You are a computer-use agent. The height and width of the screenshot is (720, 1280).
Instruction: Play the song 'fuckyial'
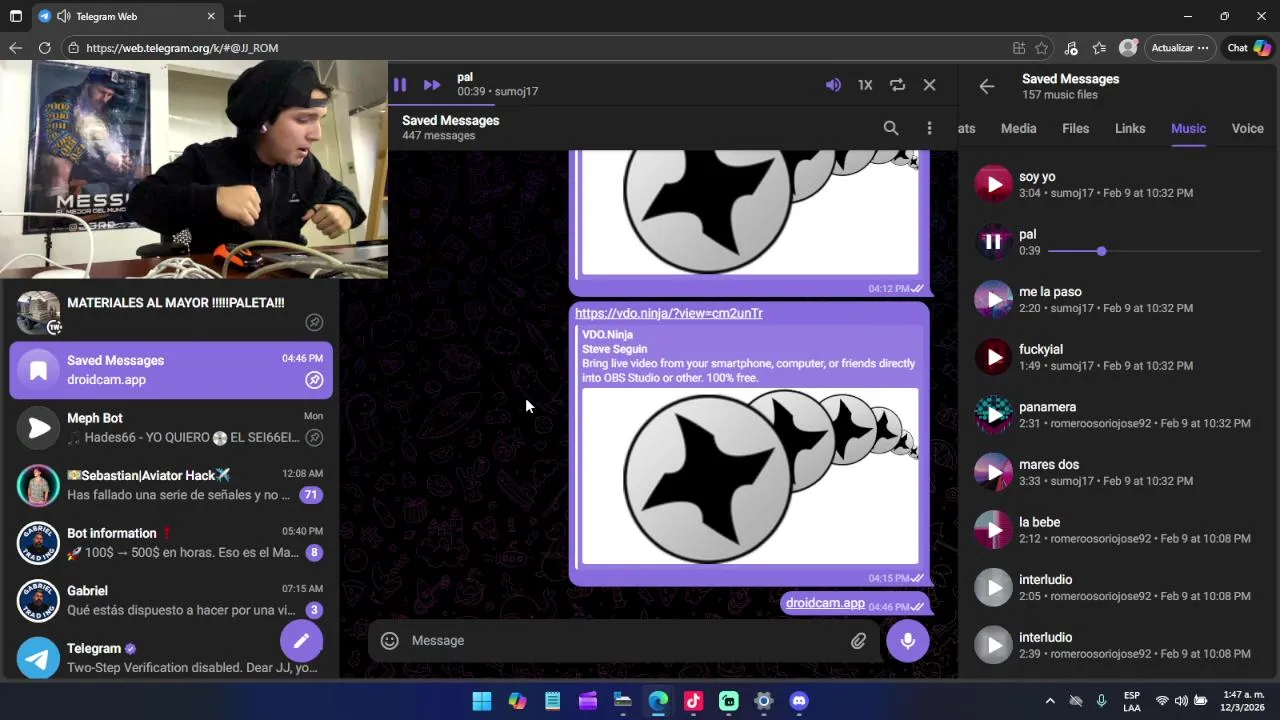(x=993, y=357)
